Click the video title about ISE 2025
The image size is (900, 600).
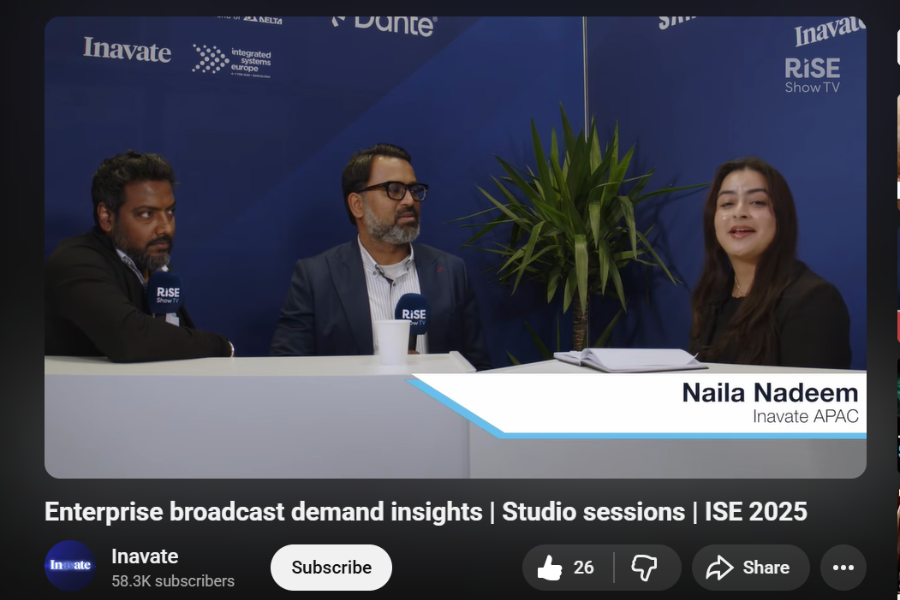[x=425, y=512]
